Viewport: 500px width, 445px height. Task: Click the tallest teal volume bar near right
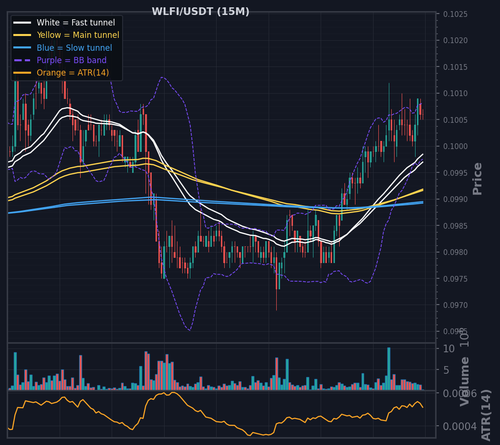pos(389,369)
